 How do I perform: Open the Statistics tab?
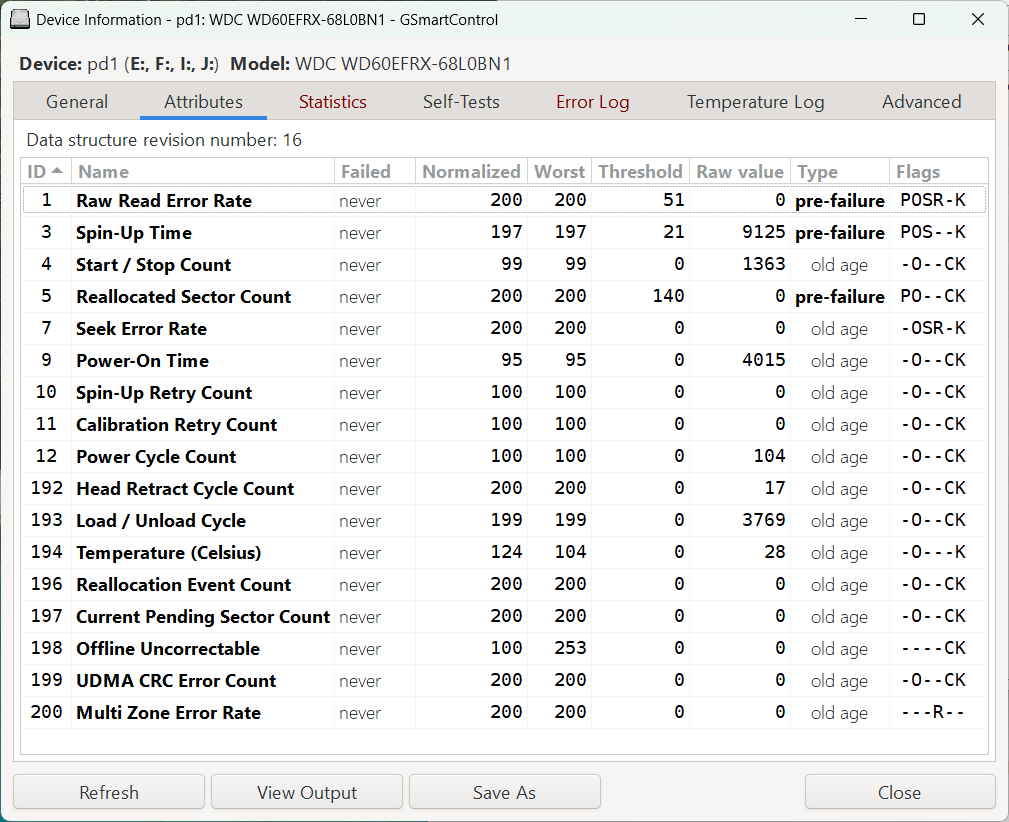tap(333, 102)
